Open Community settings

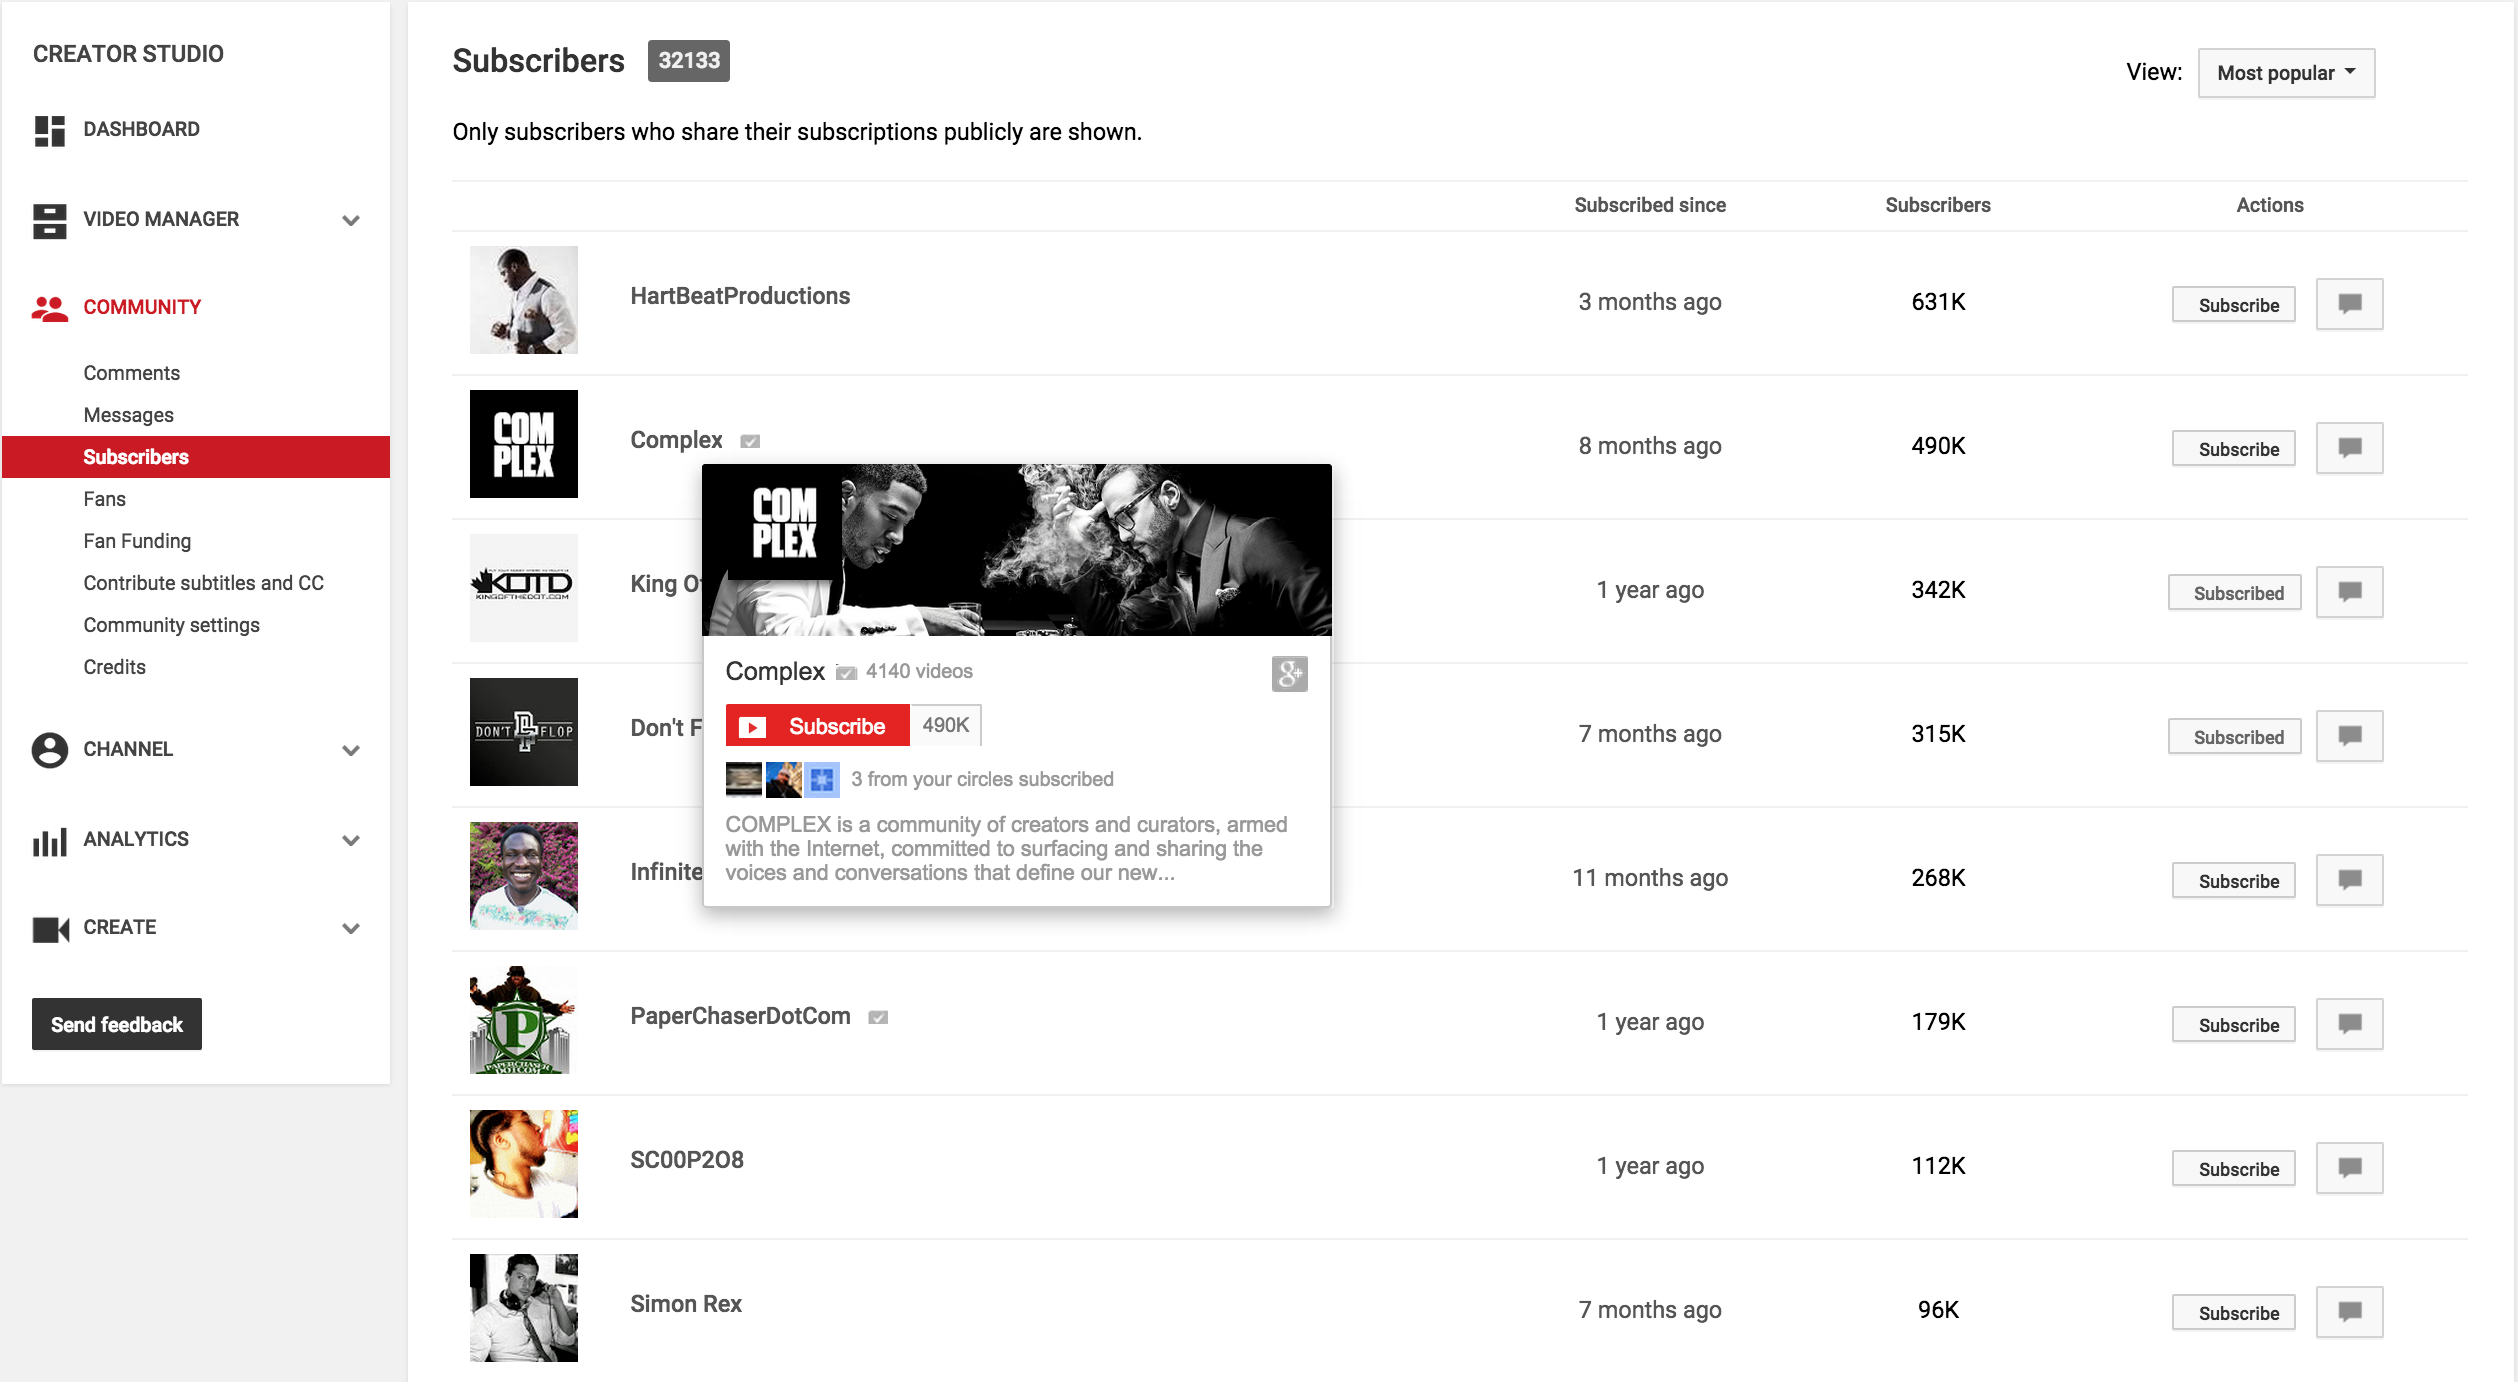tap(171, 625)
